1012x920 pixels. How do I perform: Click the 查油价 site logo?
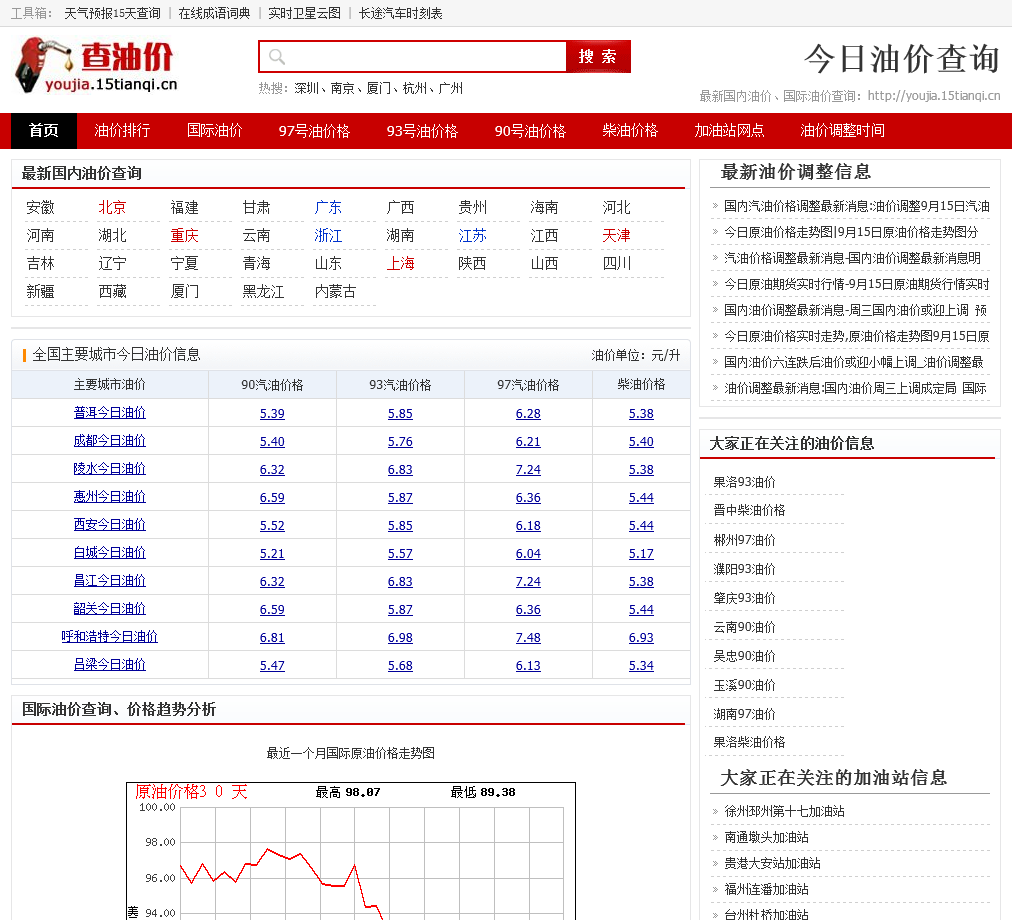(96, 65)
